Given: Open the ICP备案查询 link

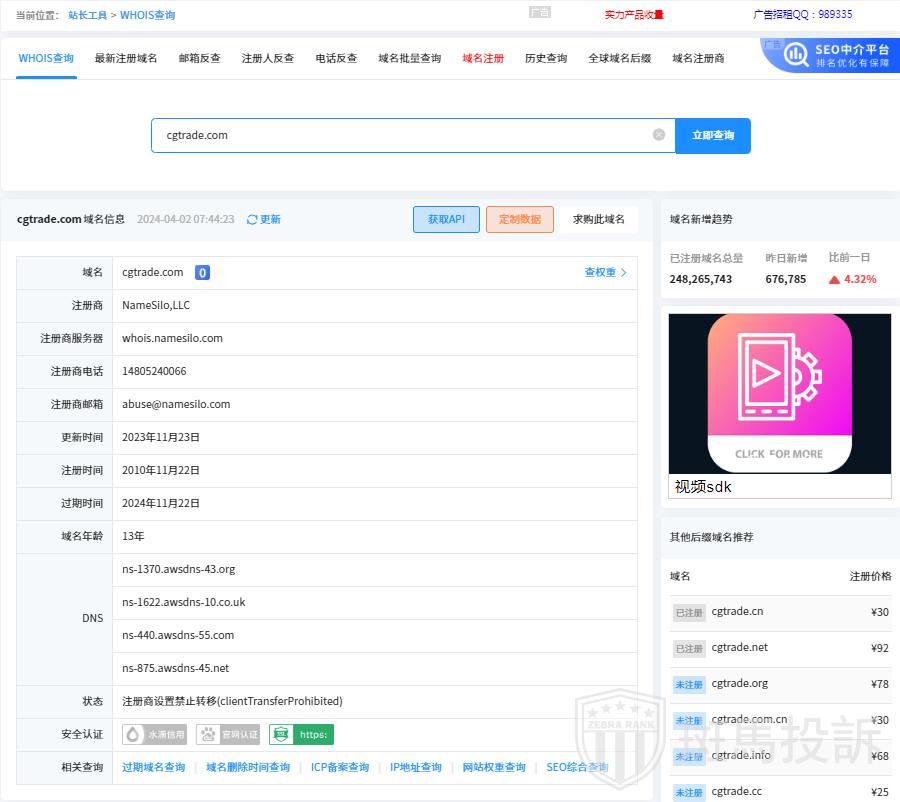Looking at the screenshot, I should click(x=340, y=767).
